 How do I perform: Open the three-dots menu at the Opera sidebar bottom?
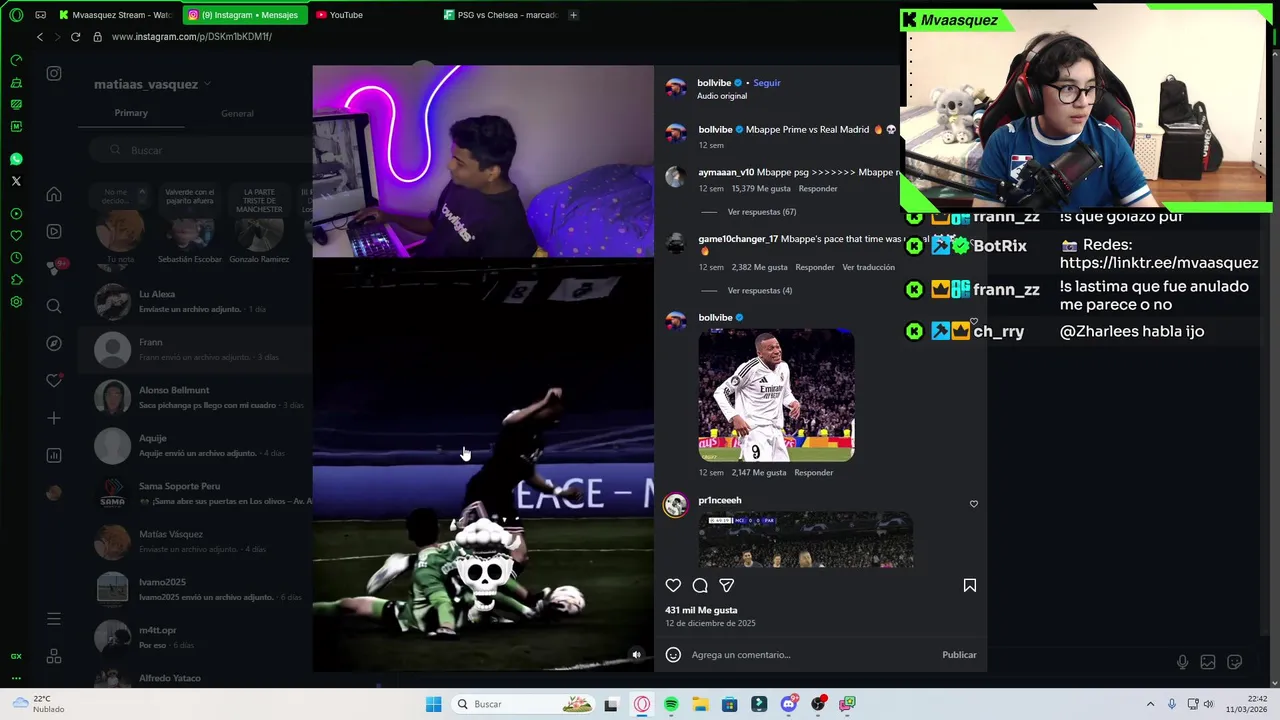[x=16, y=678]
